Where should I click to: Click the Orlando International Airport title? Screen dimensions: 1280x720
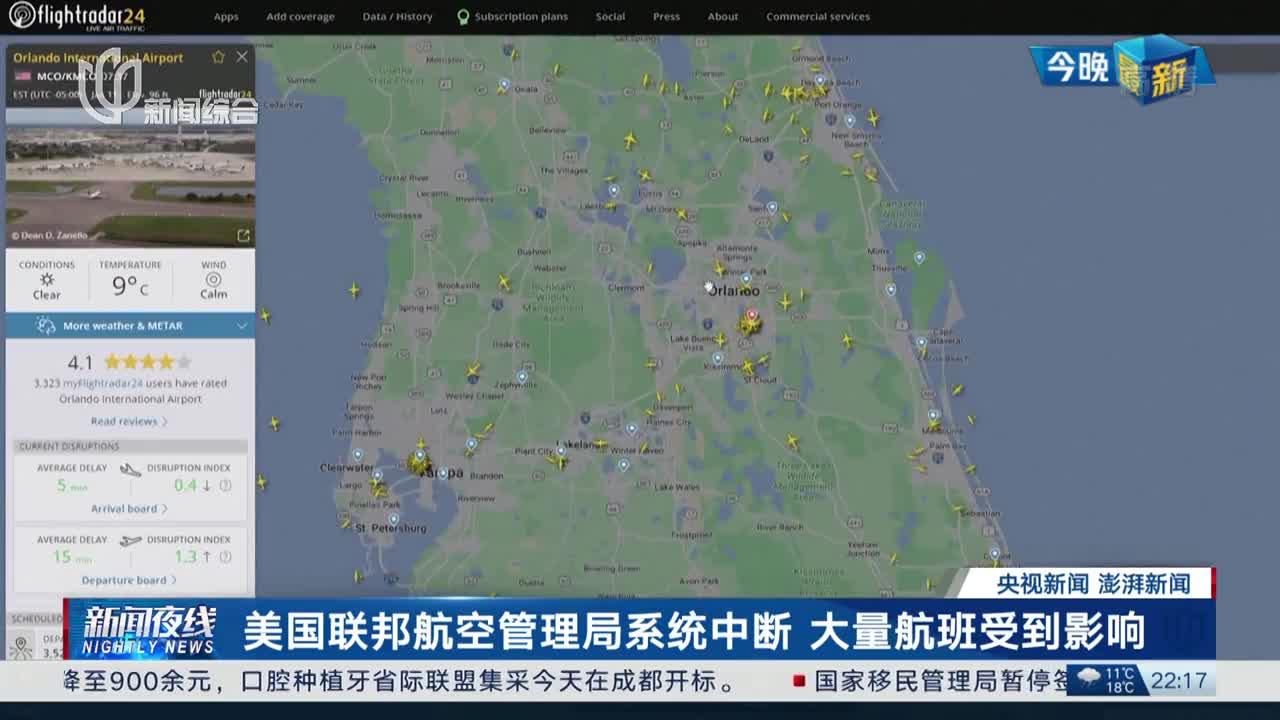98,57
